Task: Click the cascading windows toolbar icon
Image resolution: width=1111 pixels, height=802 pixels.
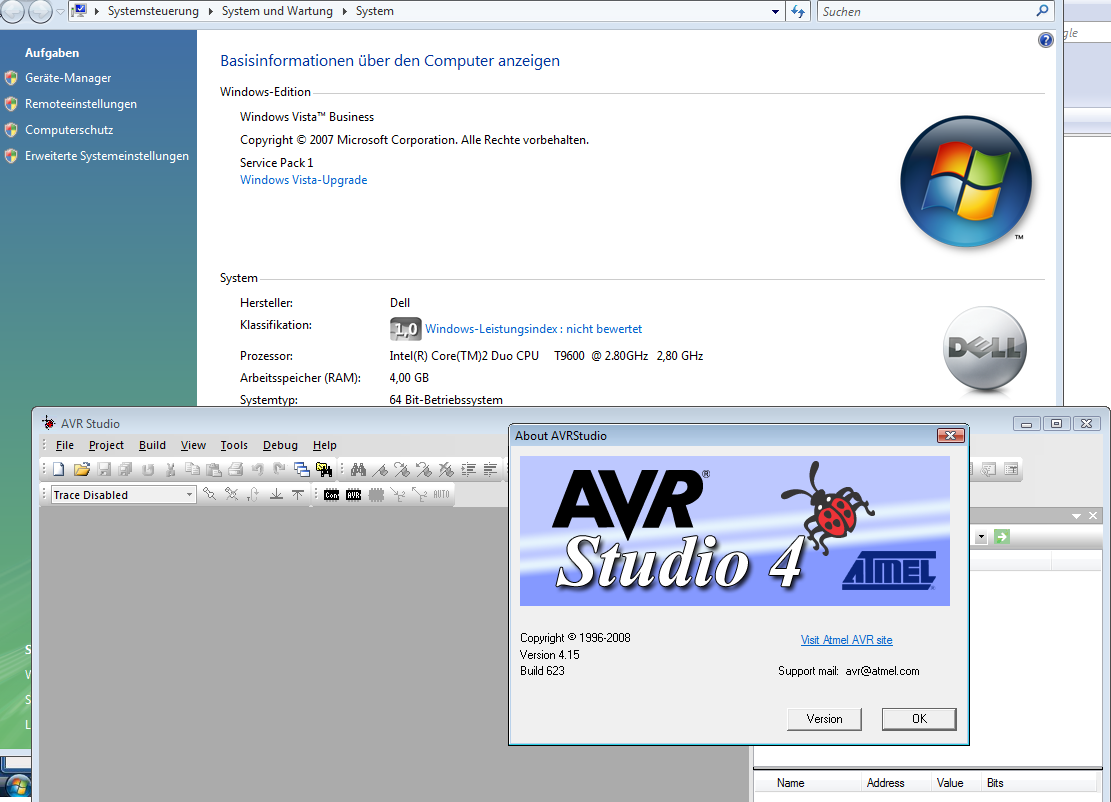Action: (302, 469)
